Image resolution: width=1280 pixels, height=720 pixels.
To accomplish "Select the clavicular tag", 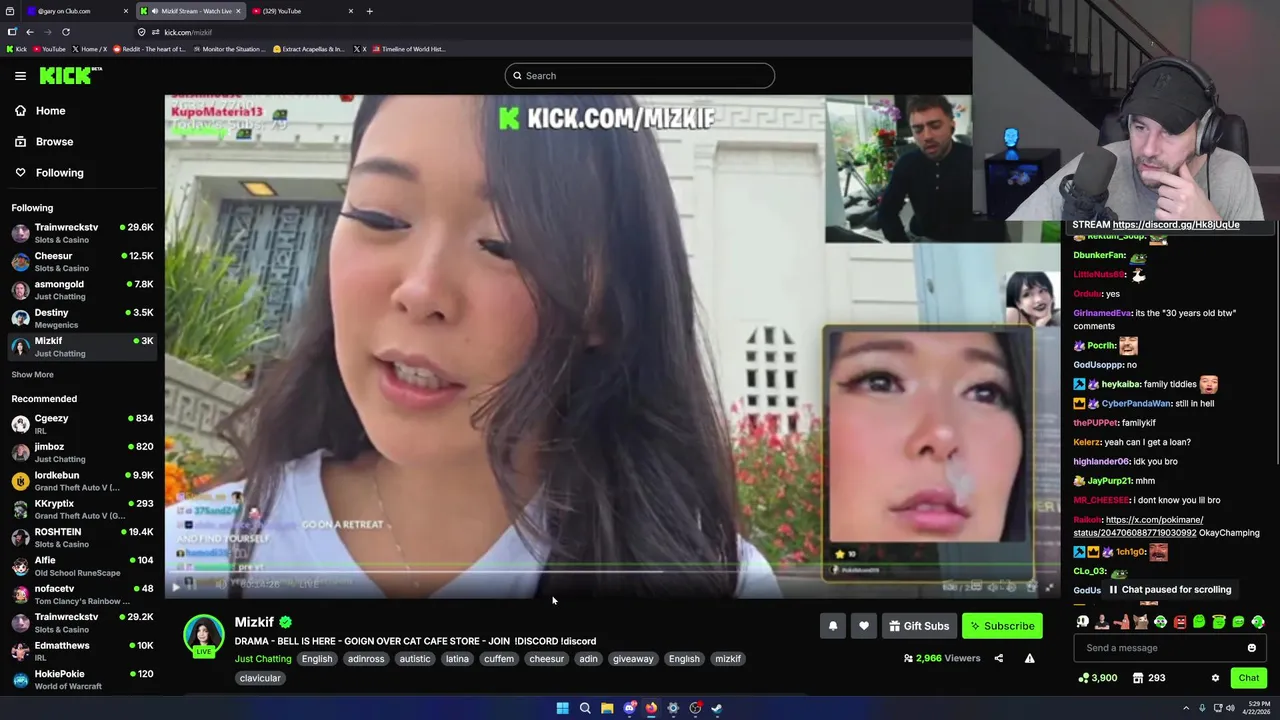I will pos(260,678).
